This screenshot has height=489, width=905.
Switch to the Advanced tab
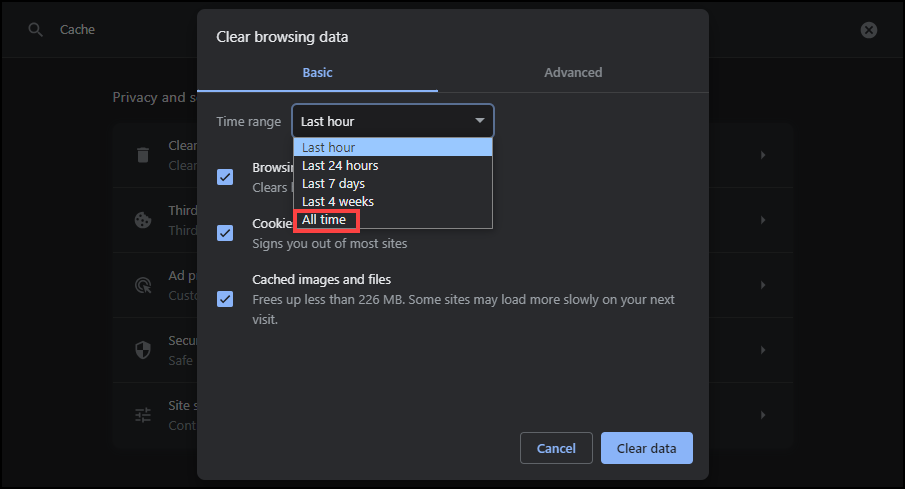pyautogui.click(x=573, y=73)
